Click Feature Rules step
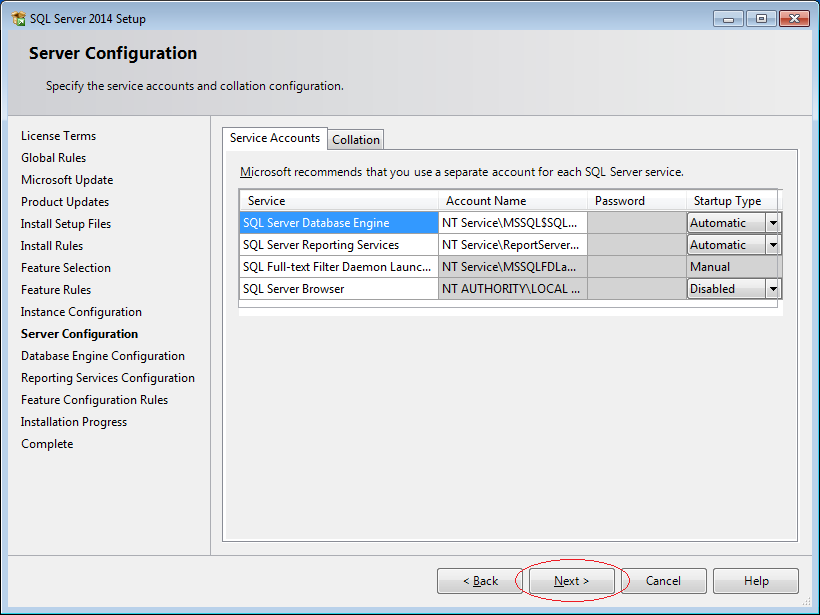Image resolution: width=820 pixels, height=615 pixels. [56, 290]
